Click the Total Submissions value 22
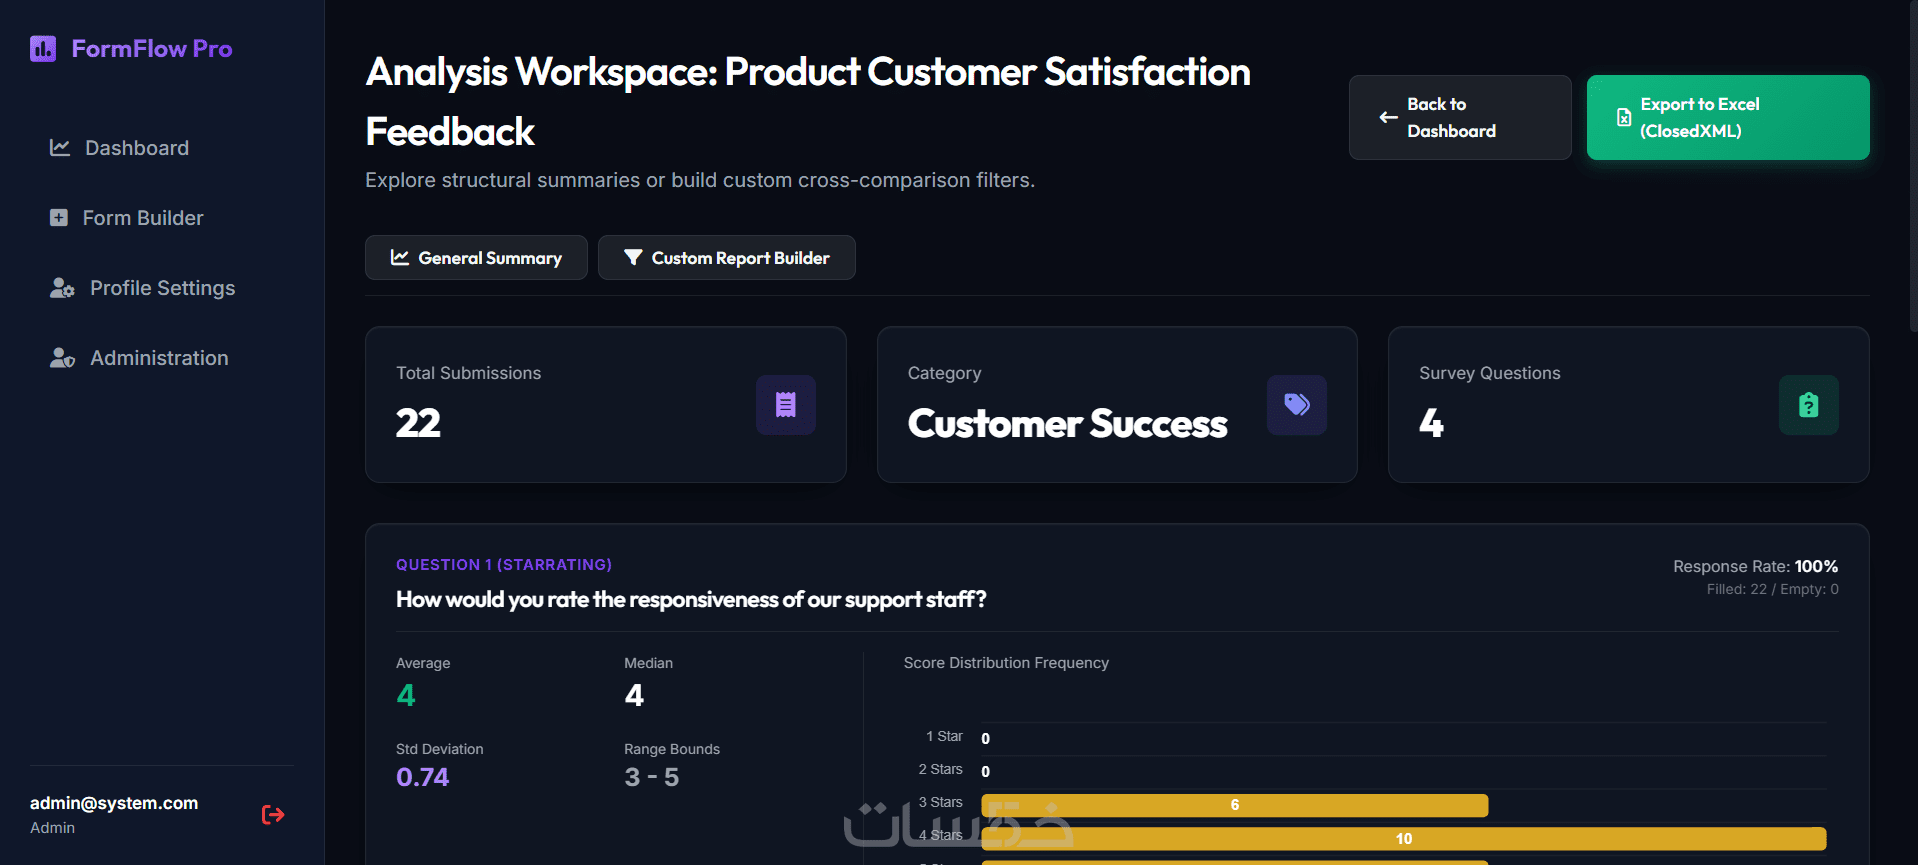The image size is (1918, 865). (418, 423)
